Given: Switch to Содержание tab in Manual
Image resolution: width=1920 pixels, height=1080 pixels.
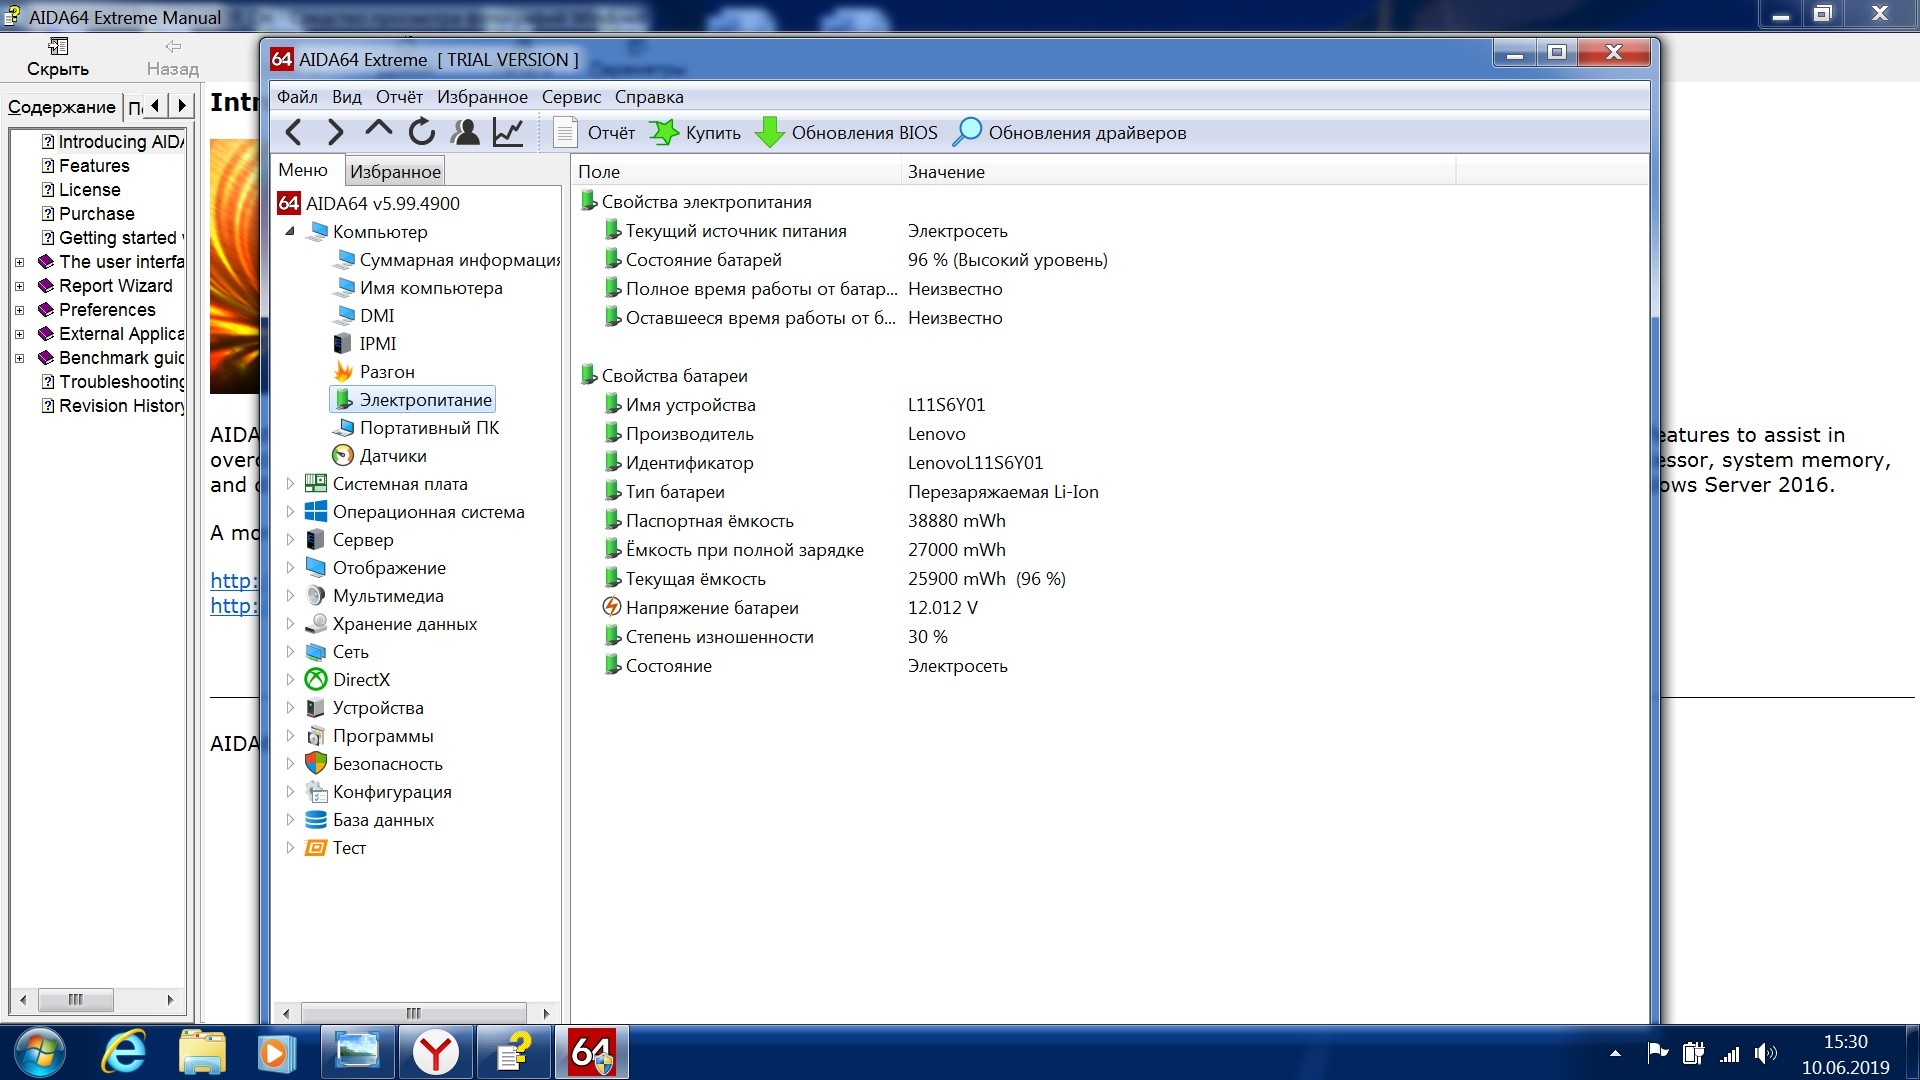Looking at the screenshot, I should 62,107.
